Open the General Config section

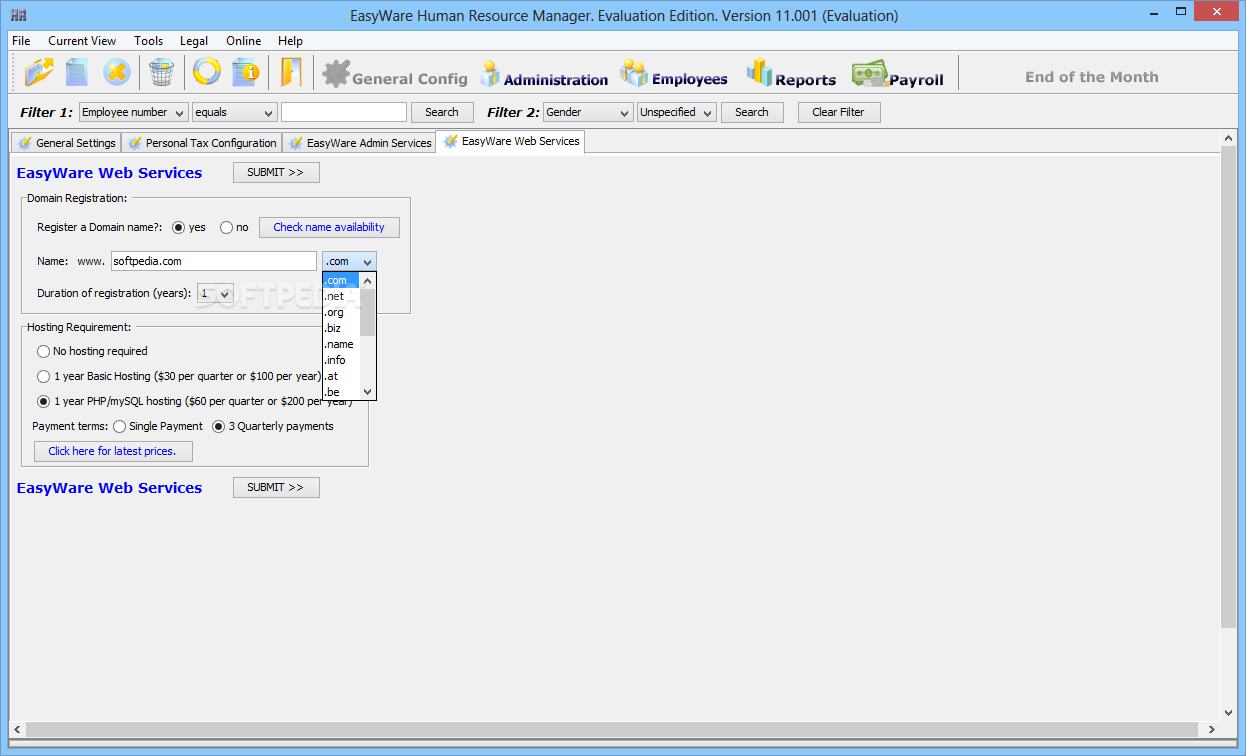coord(395,74)
